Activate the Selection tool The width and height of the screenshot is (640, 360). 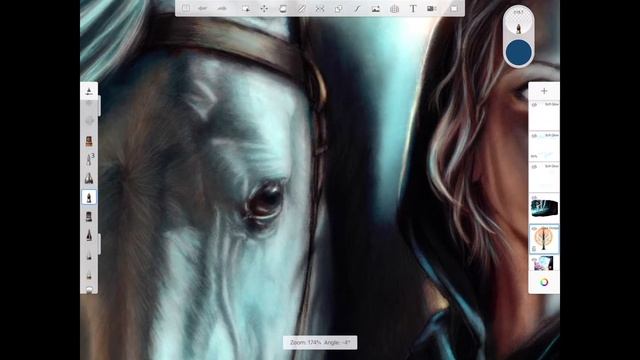(246, 8)
